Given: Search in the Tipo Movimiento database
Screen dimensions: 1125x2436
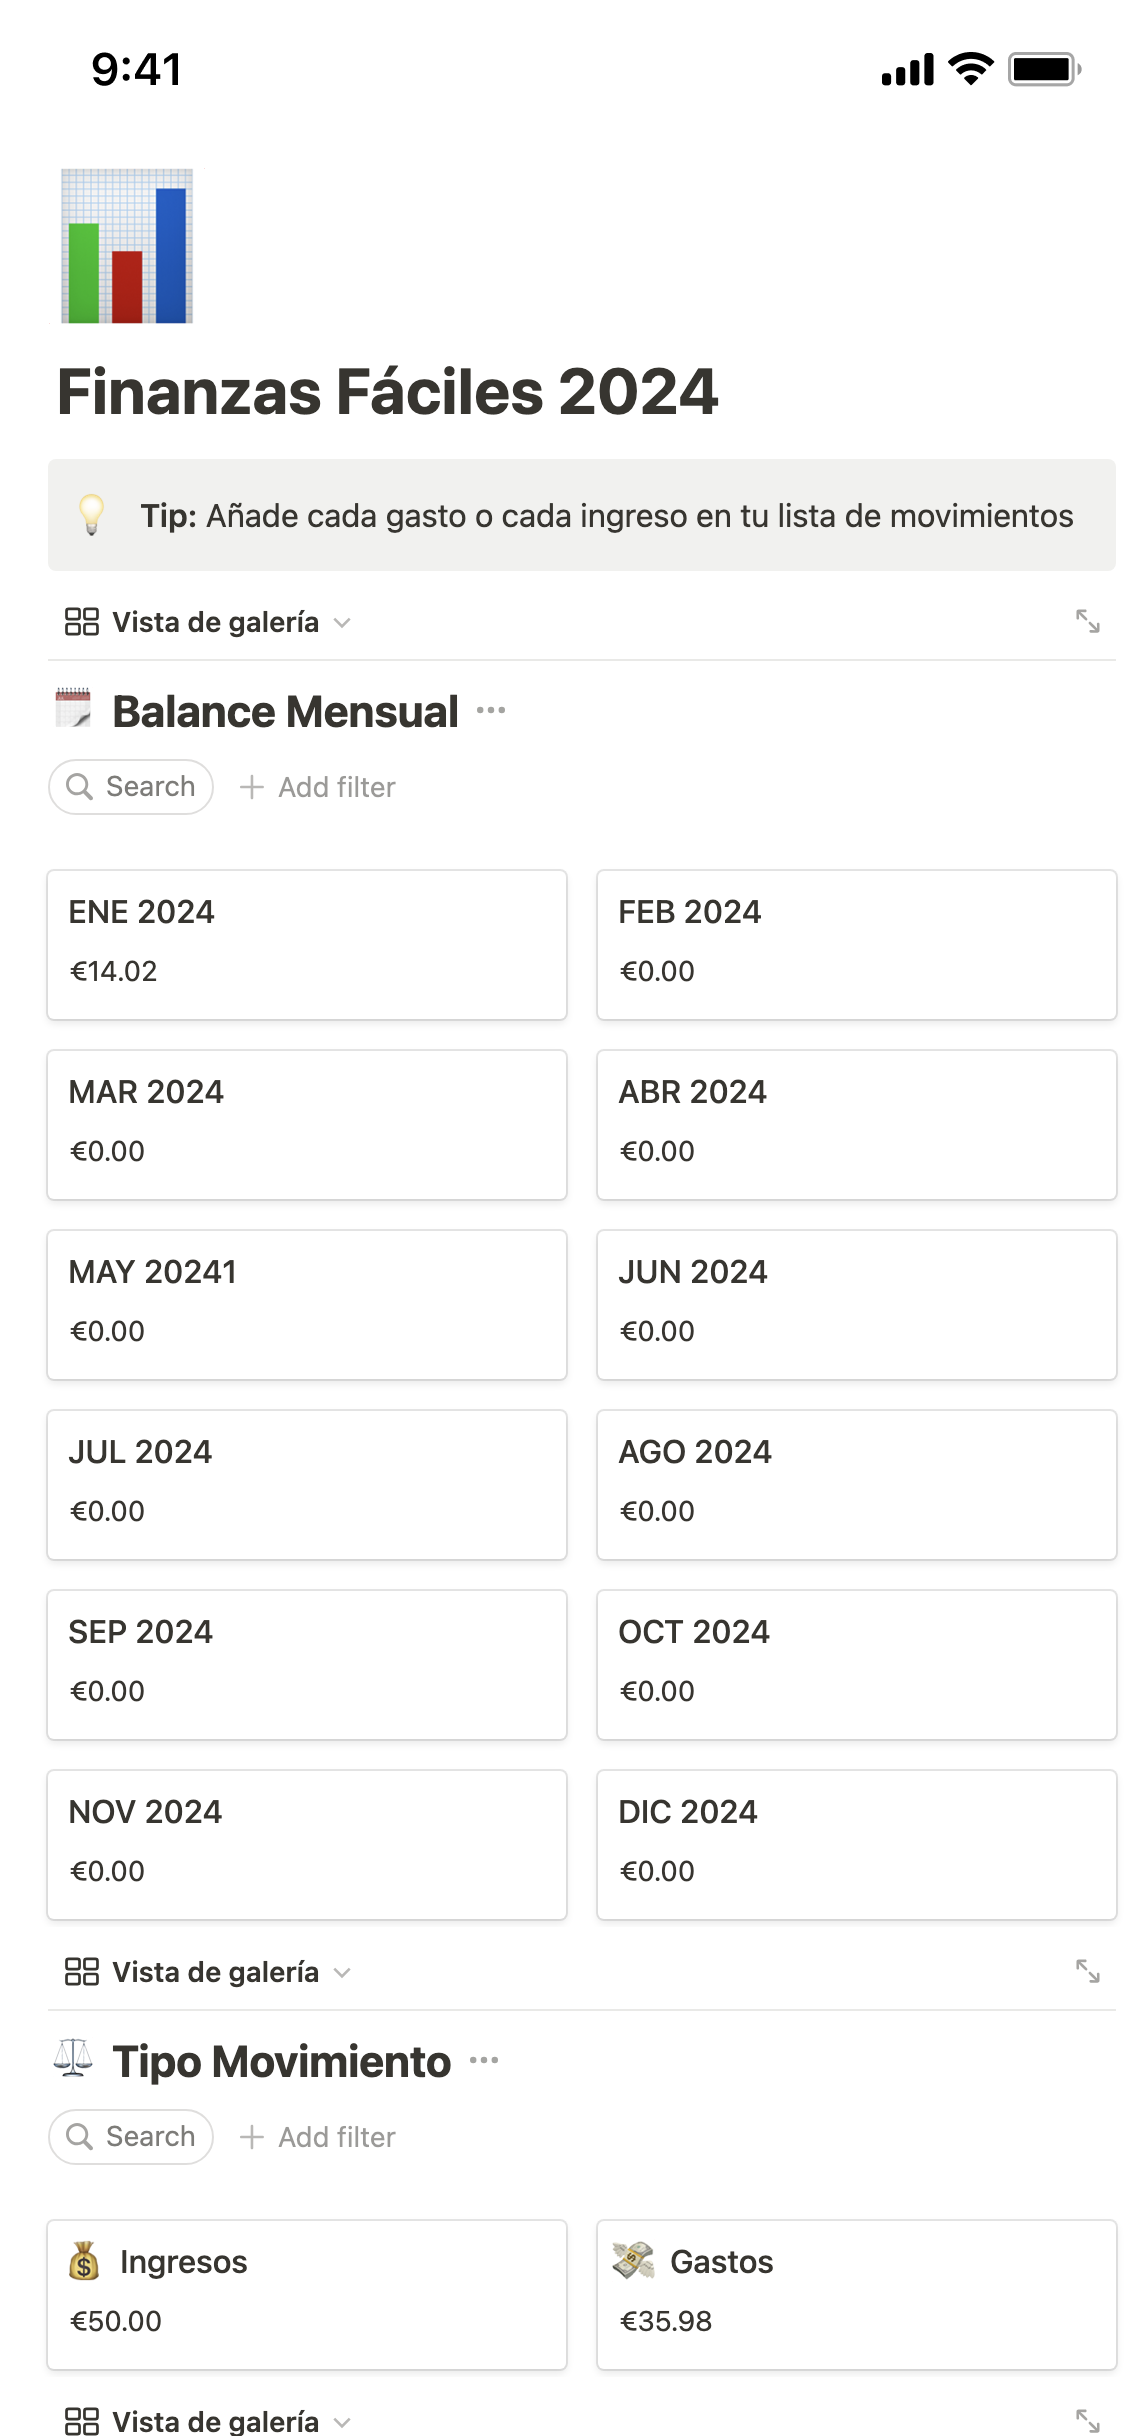Looking at the screenshot, I should tap(131, 2137).
